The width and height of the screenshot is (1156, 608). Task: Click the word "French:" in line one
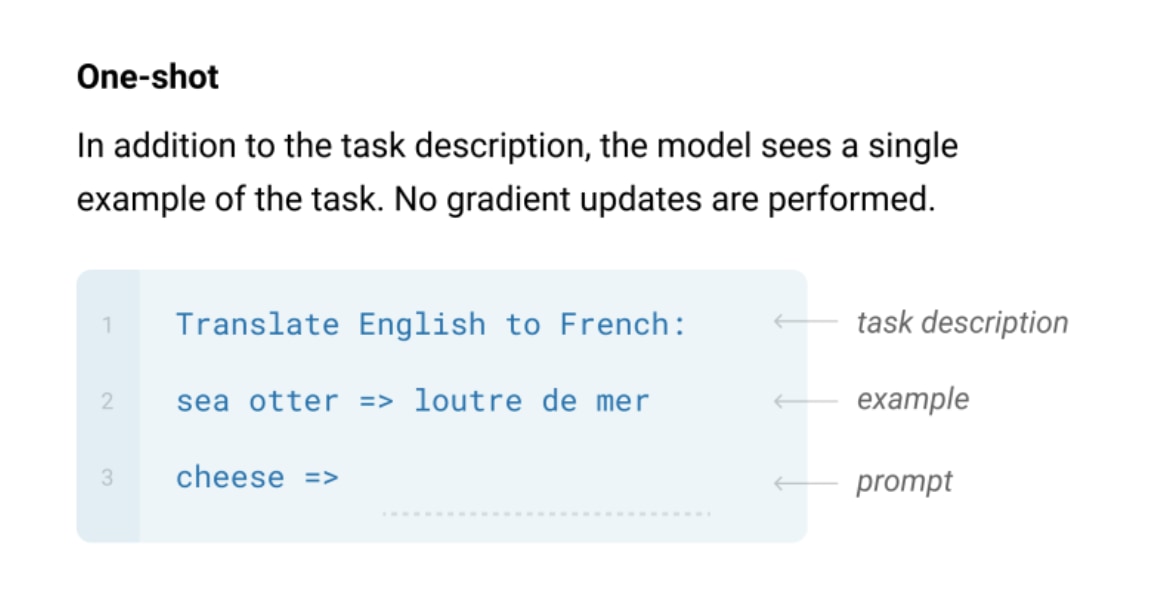623,324
